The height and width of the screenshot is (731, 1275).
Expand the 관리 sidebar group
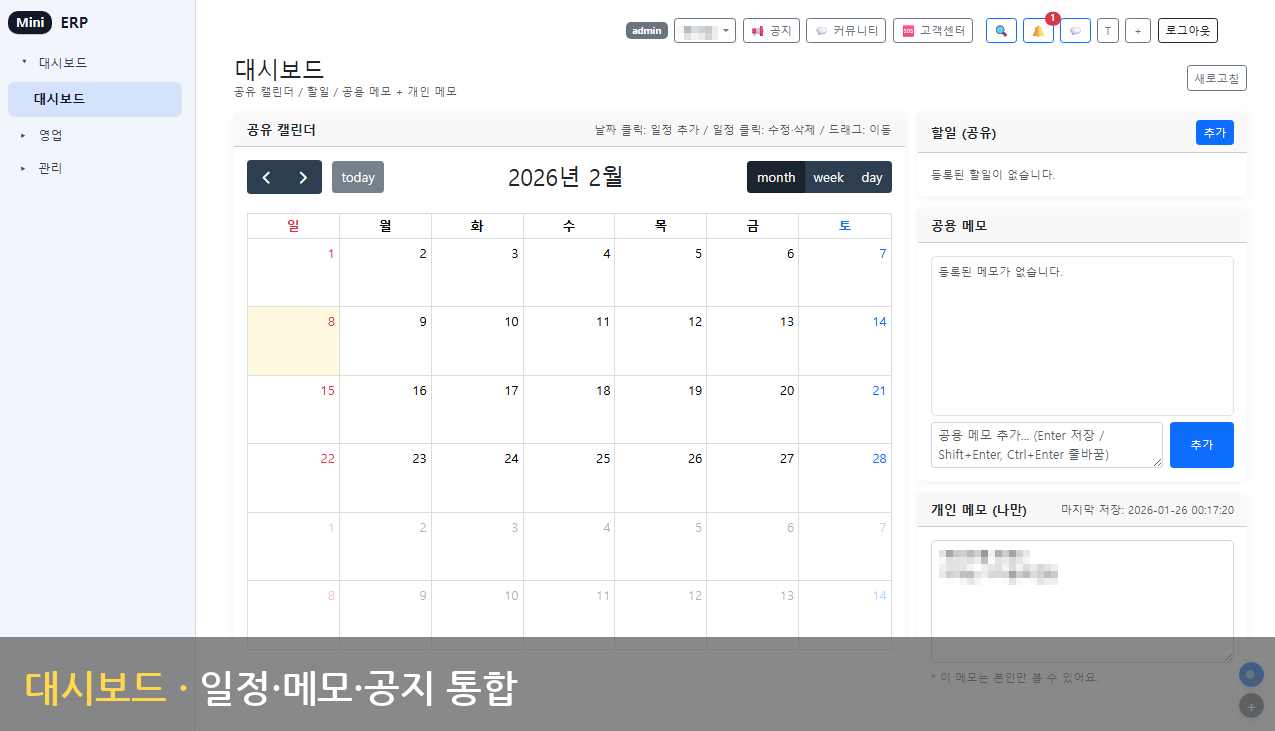point(50,168)
